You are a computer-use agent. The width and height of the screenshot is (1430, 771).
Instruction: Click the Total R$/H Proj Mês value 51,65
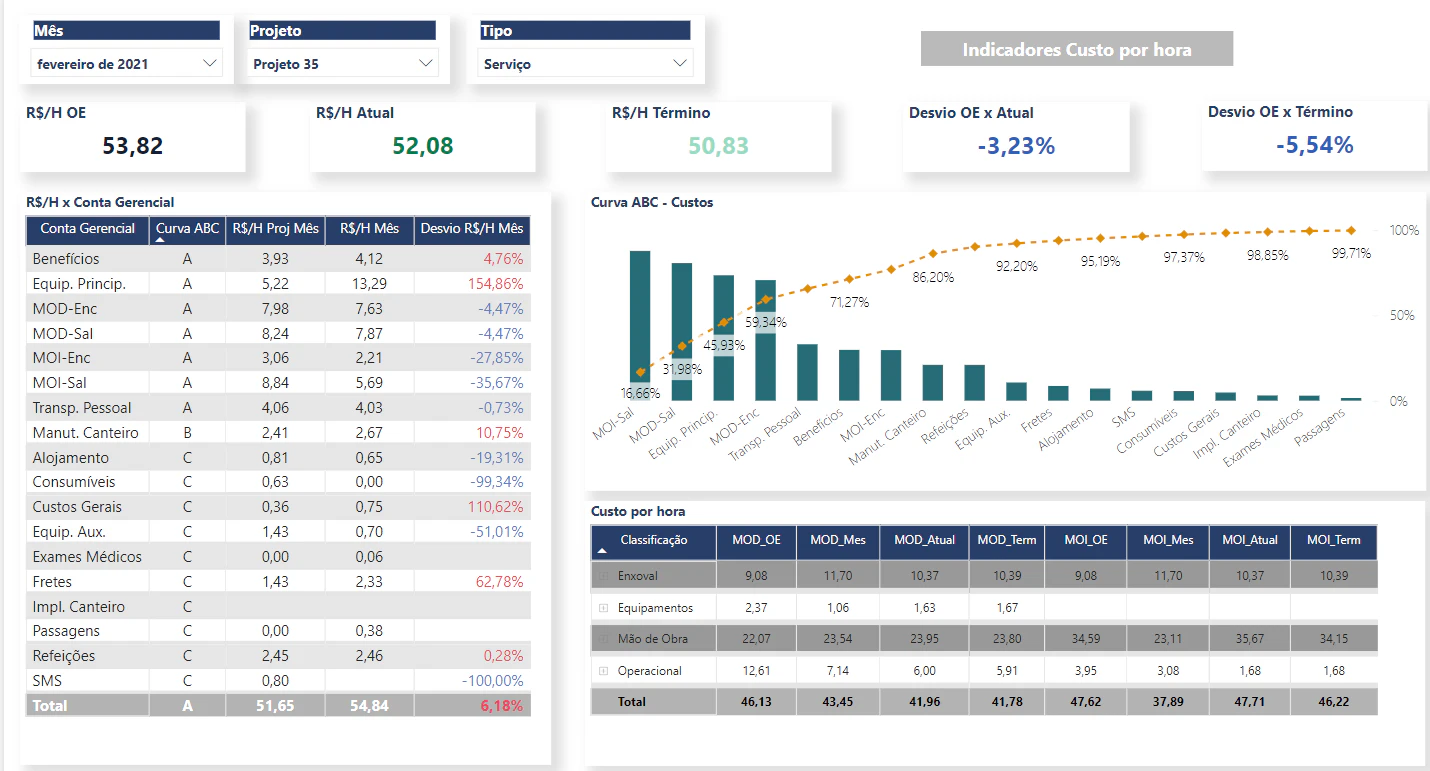[x=276, y=706]
